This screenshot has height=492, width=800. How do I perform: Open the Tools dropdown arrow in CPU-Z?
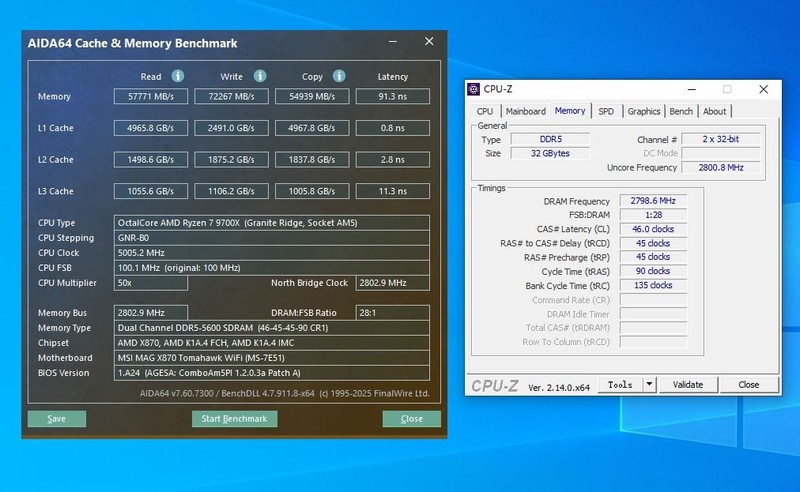(649, 384)
